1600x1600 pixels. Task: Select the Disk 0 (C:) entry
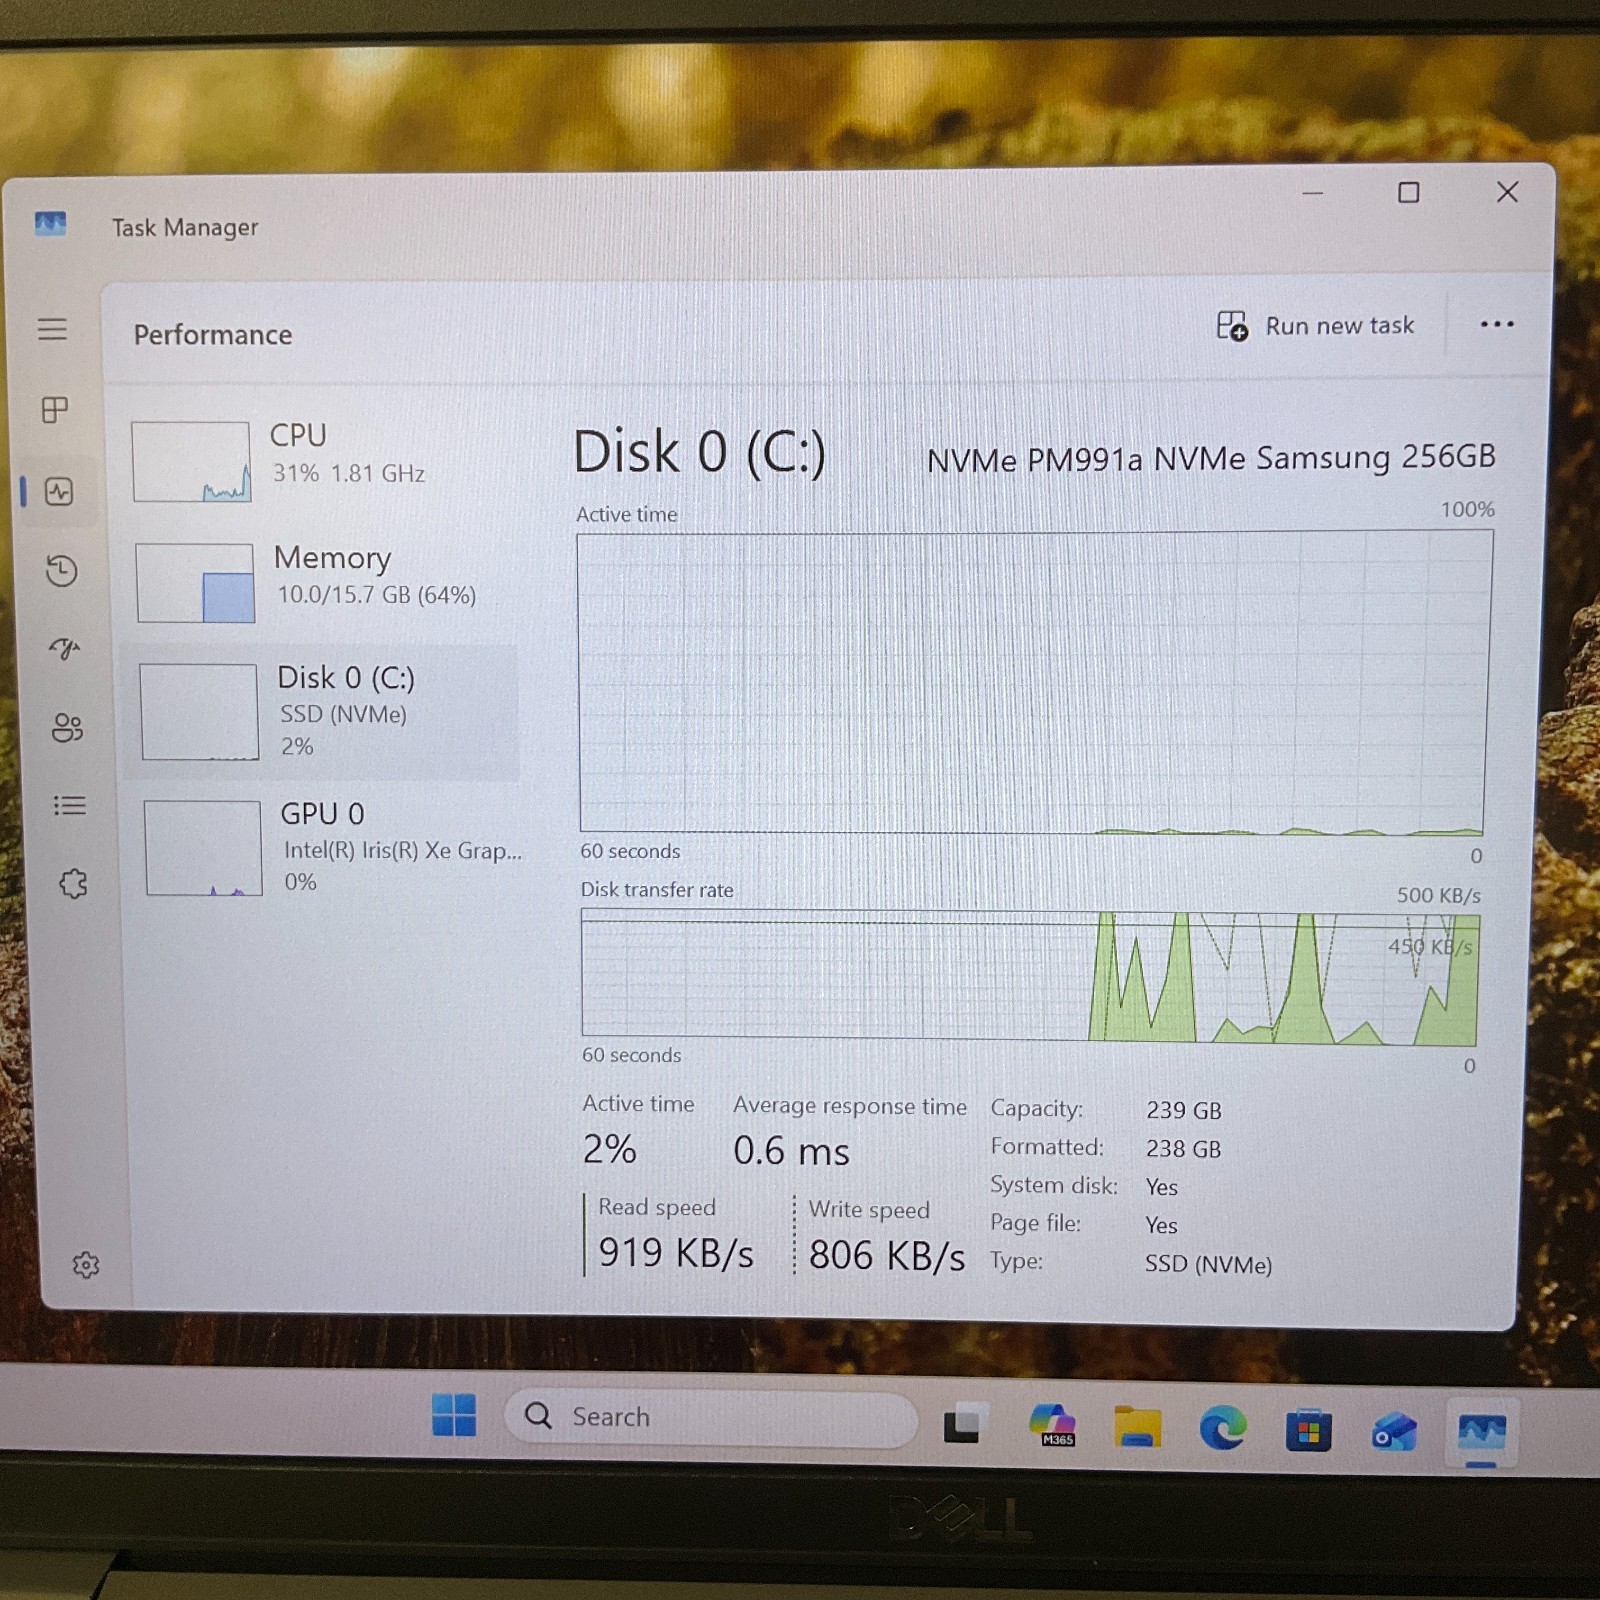point(322,712)
